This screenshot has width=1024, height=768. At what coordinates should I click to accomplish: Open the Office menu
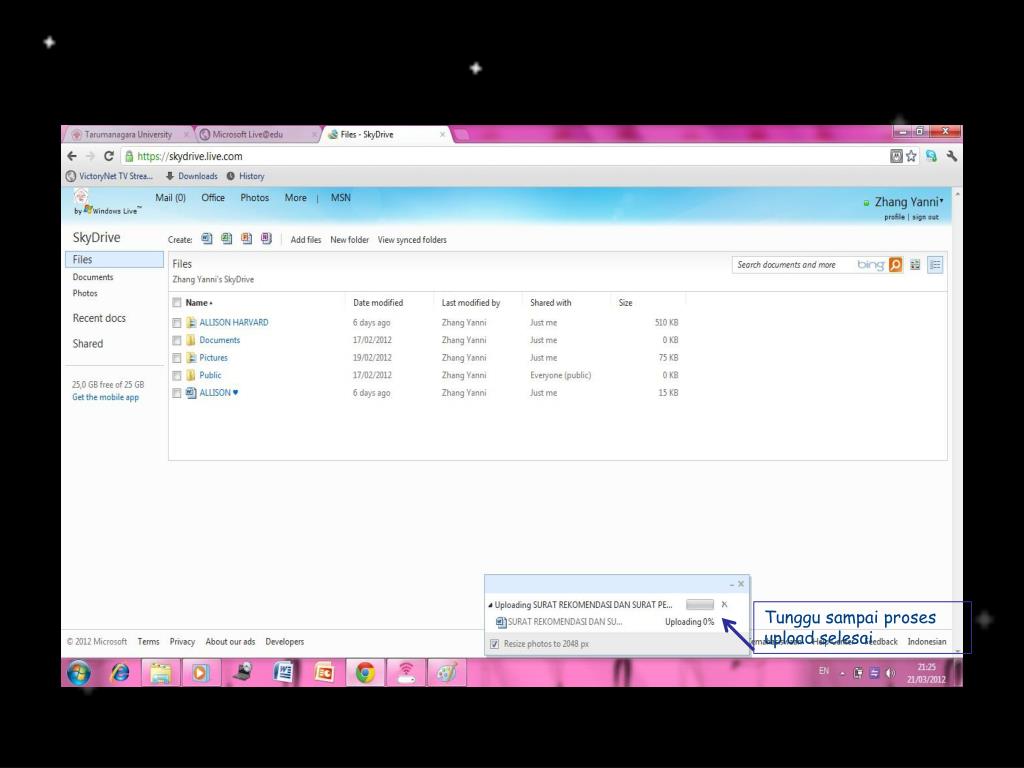(213, 197)
